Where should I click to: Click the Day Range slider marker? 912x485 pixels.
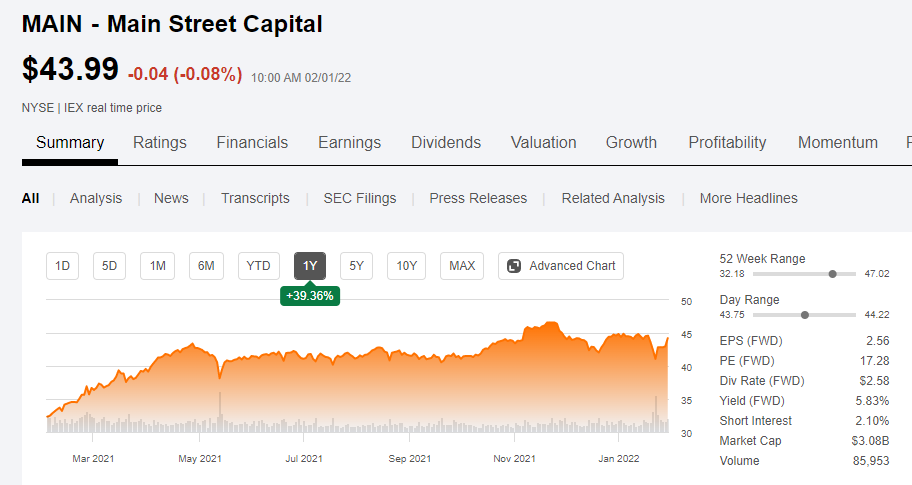pos(805,315)
